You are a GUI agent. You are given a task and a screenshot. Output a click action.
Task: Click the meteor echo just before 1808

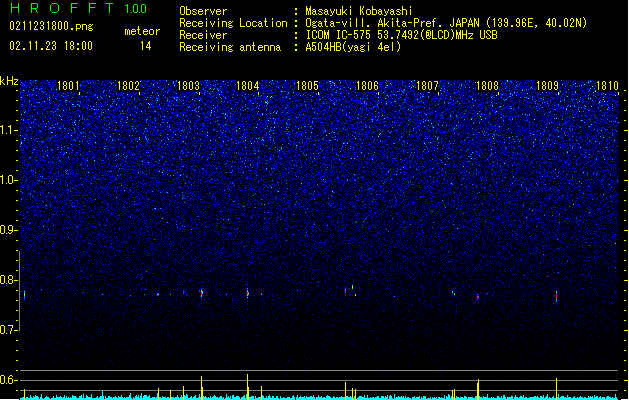pos(478,297)
